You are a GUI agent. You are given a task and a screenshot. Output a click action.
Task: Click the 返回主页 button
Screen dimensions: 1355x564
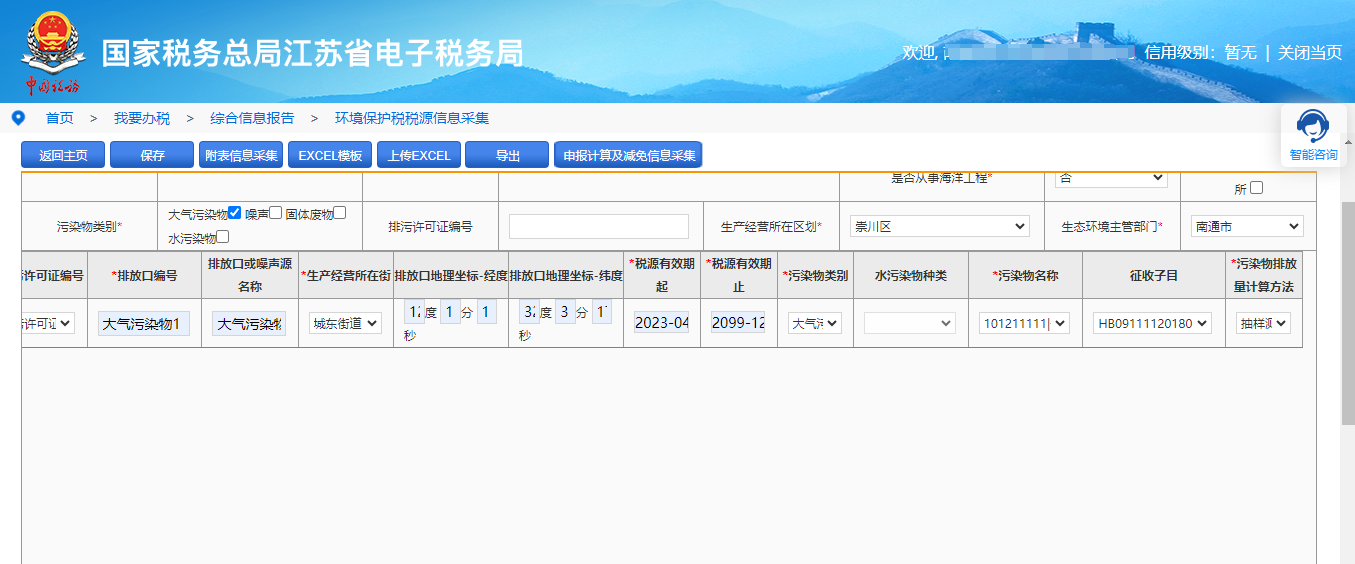point(63,155)
